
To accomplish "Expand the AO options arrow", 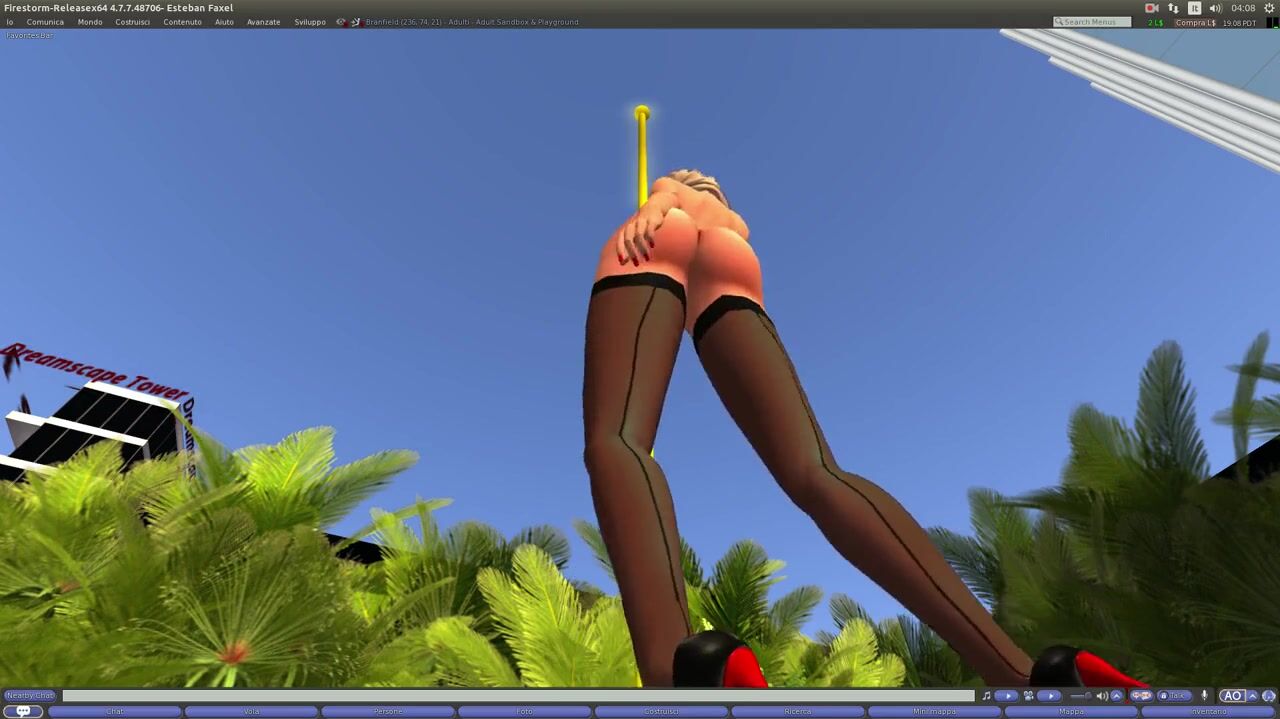I will 1252,696.
